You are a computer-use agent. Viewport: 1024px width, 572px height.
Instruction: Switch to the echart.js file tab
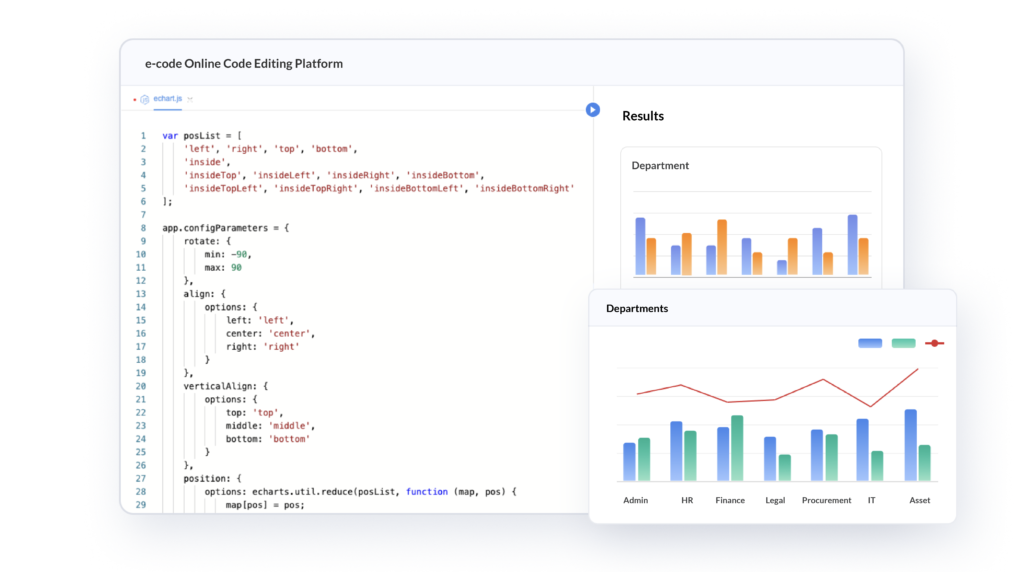pos(166,100)
